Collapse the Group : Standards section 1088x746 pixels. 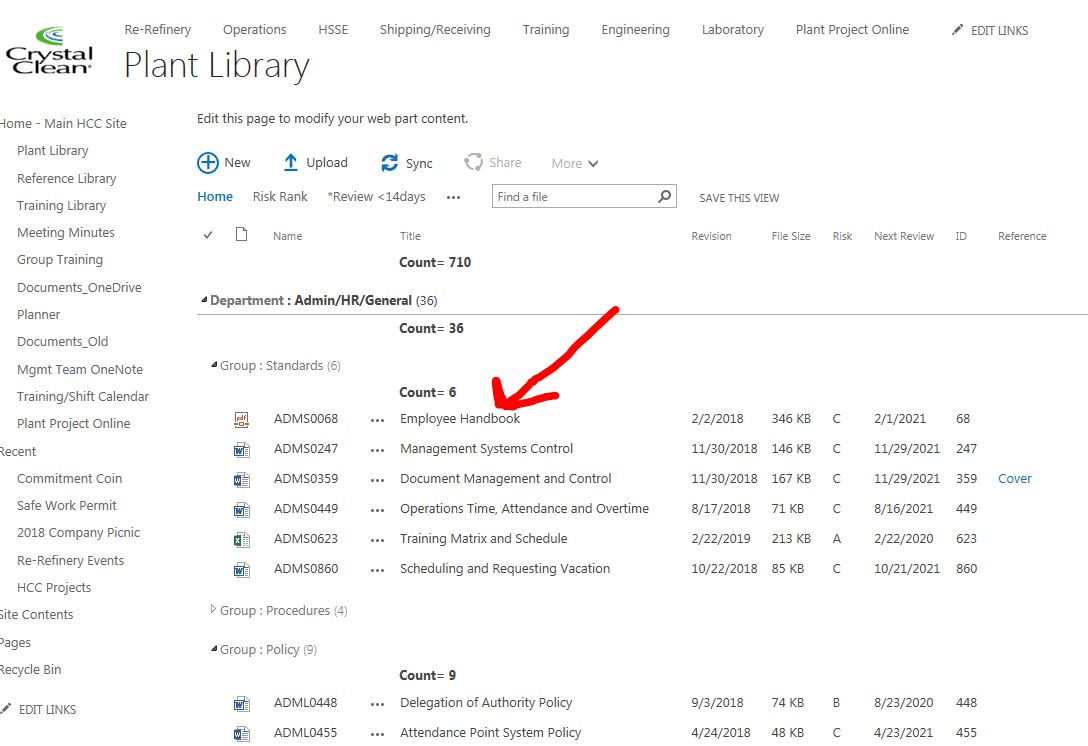214,366
